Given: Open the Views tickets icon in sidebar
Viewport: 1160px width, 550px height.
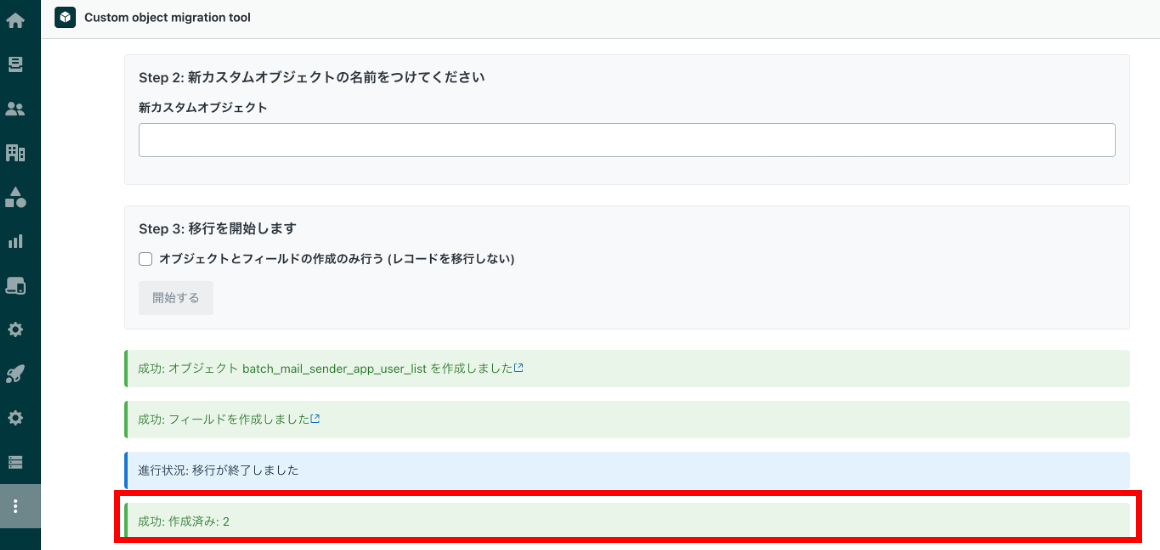Looking at the screenshot, I should pyautogui.click(x=16, y=64).
